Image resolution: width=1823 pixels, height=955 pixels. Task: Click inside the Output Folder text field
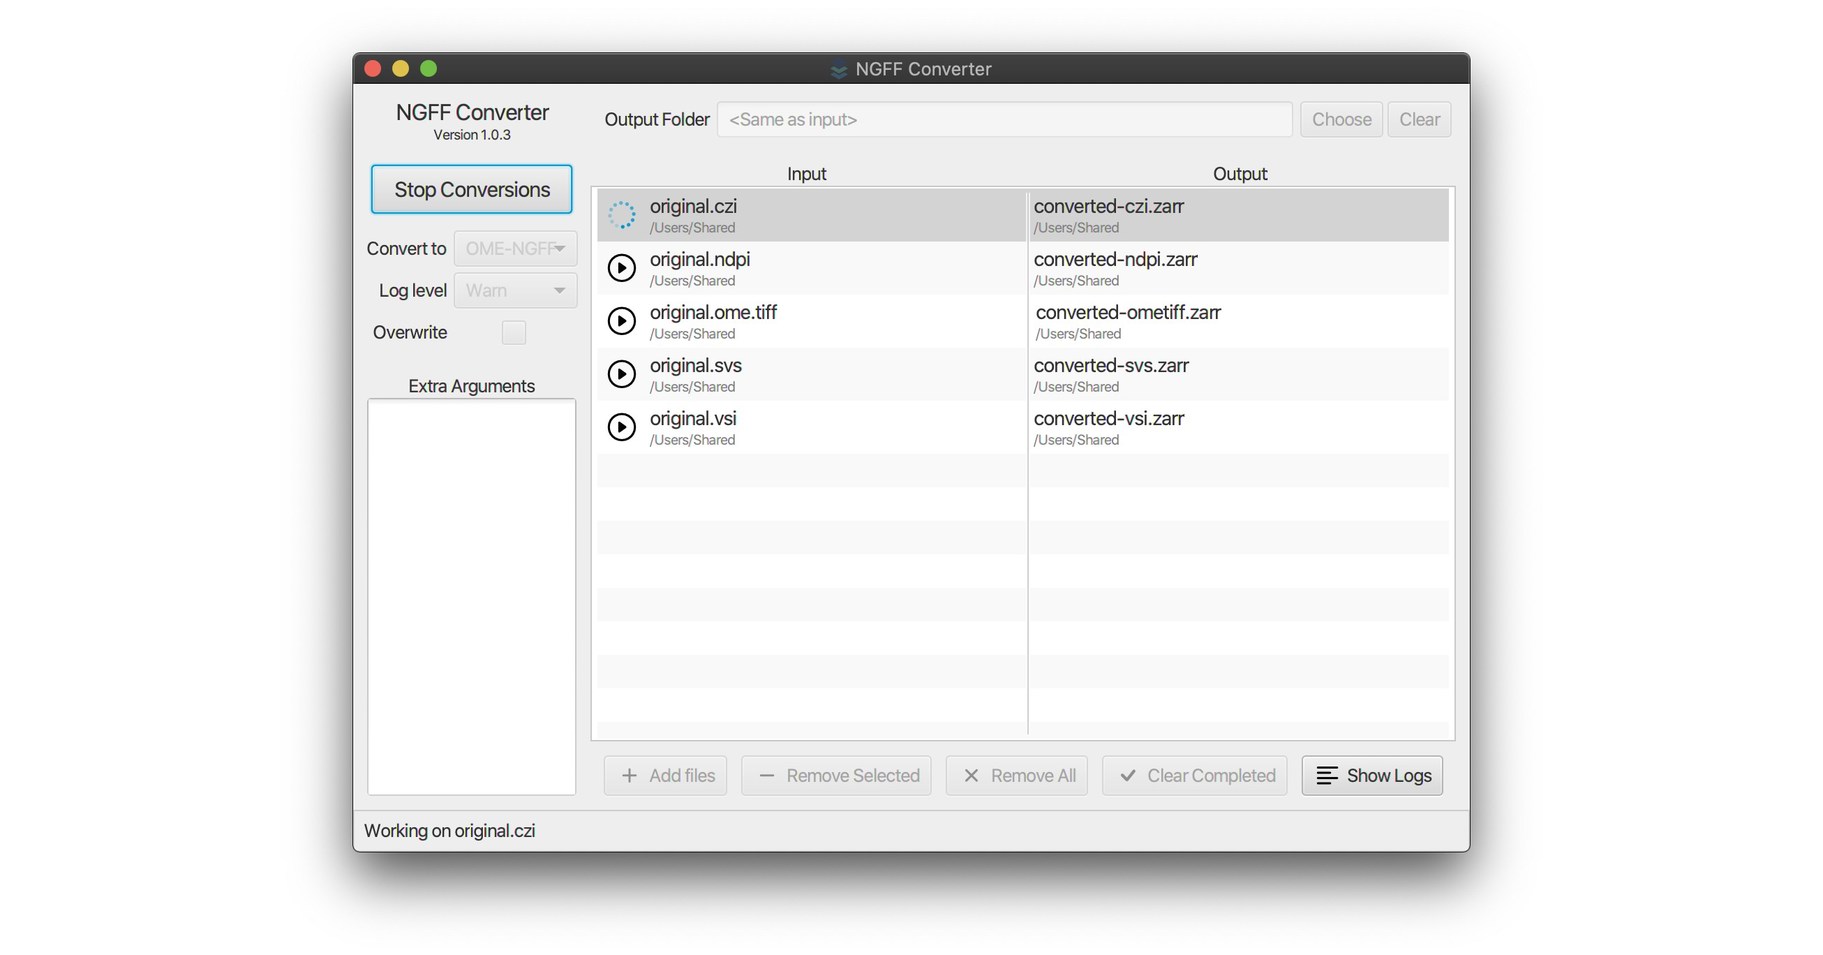tap(1003, 119)
